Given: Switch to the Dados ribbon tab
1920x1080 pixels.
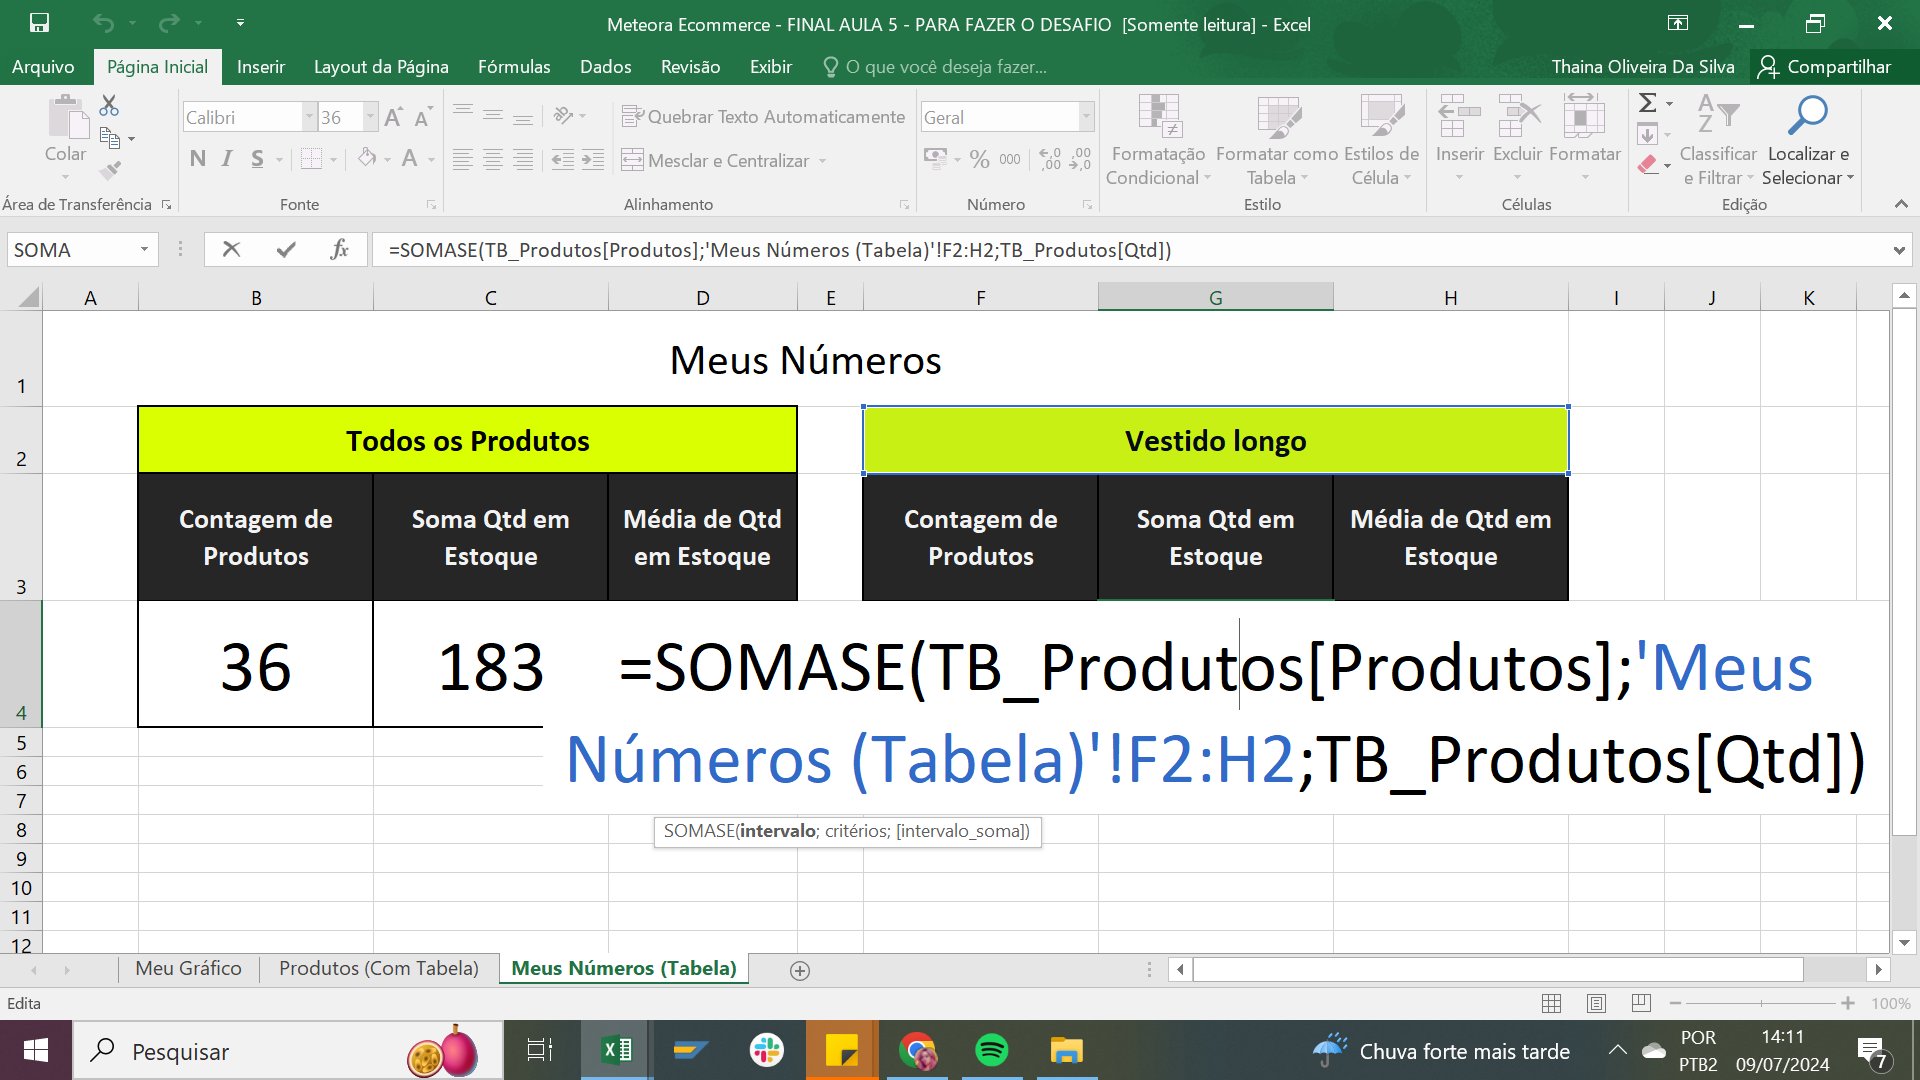Looking at the screenshot, I should [x=605, y=66].
